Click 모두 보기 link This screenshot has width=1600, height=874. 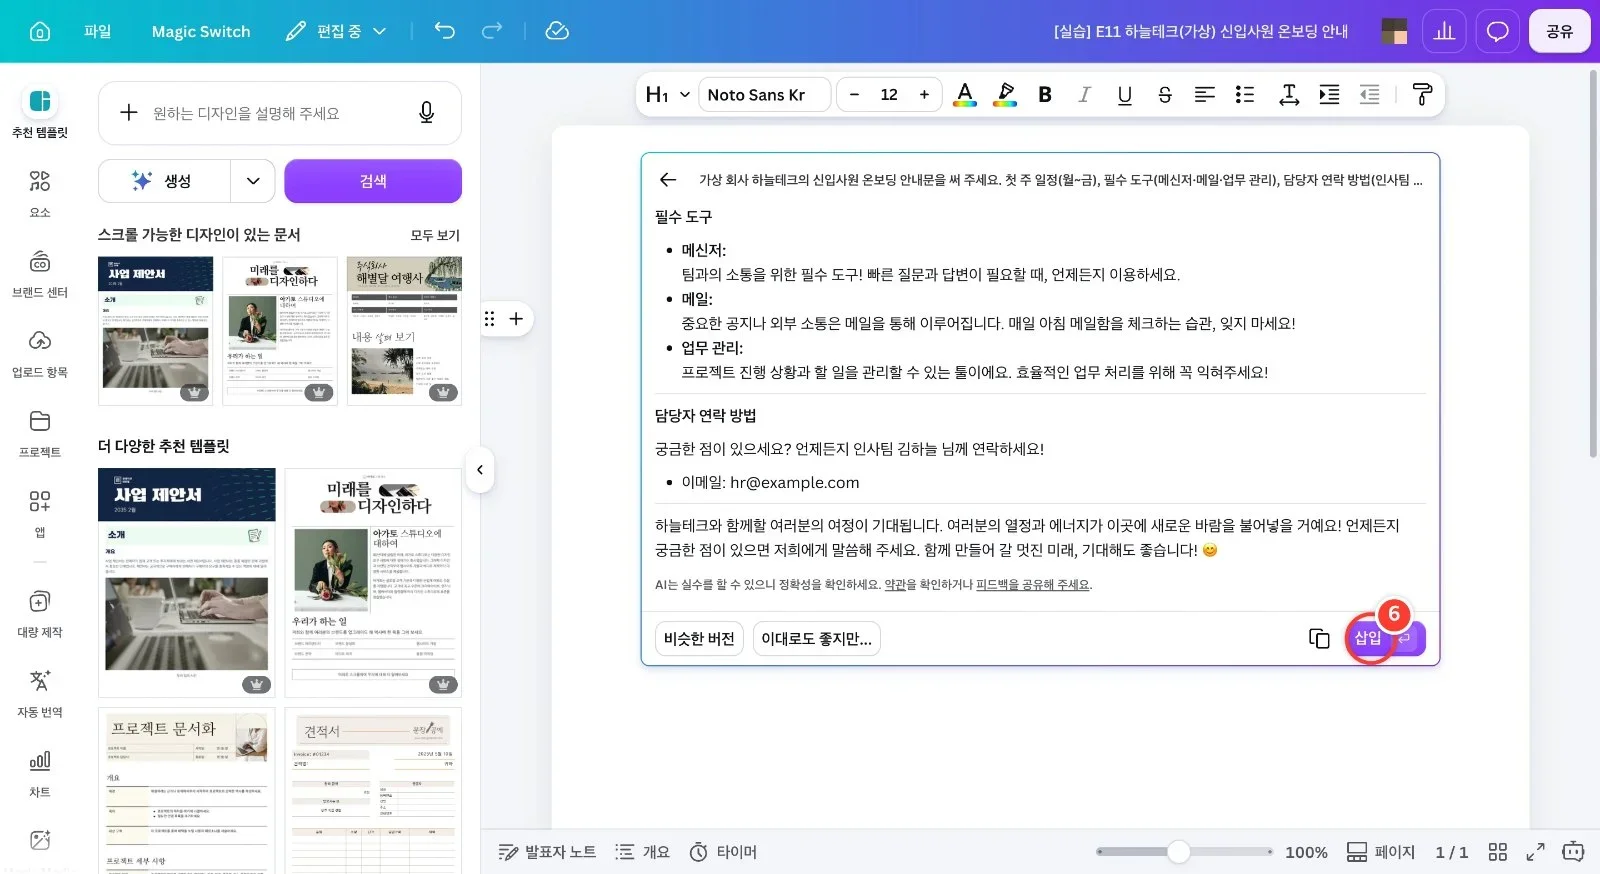(435, 235)
